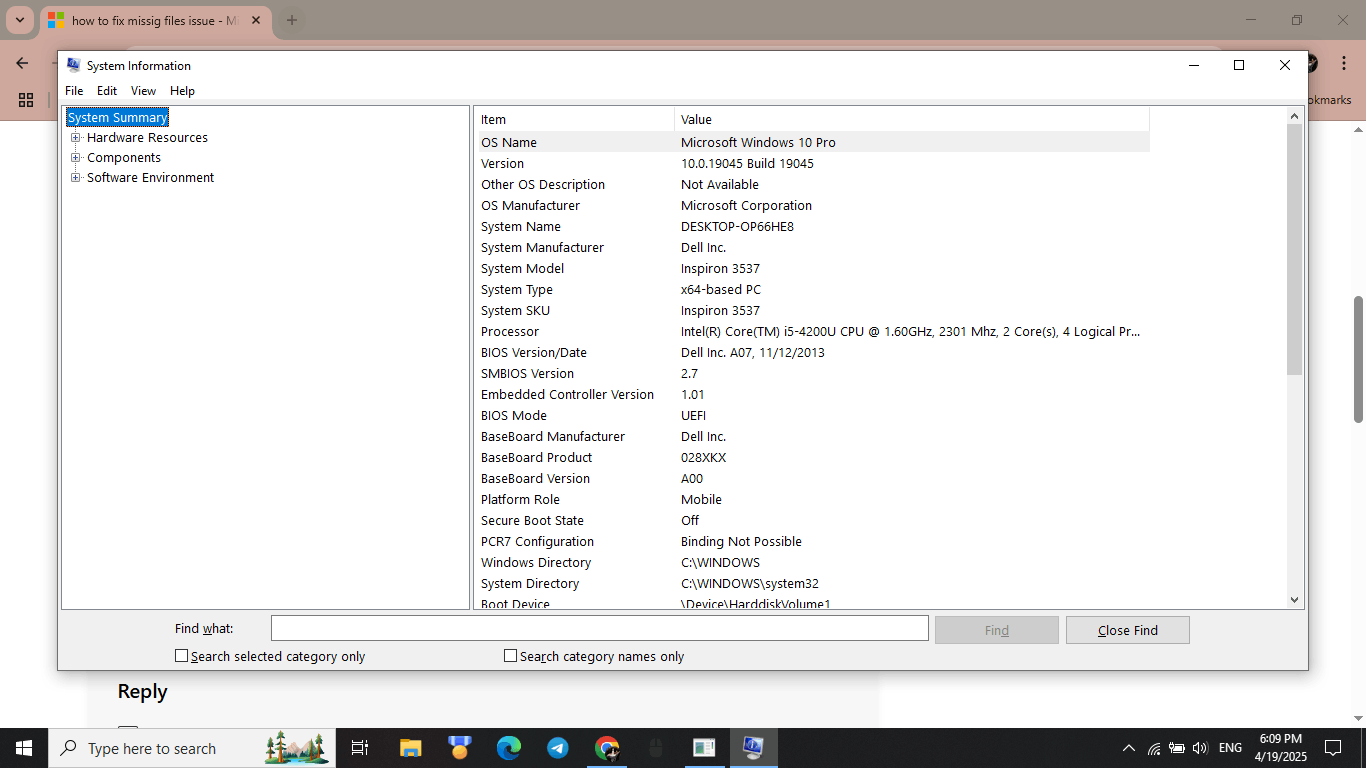Click the Find what input field
Viewport: 1366px width, 768px height.
[600, 628]
